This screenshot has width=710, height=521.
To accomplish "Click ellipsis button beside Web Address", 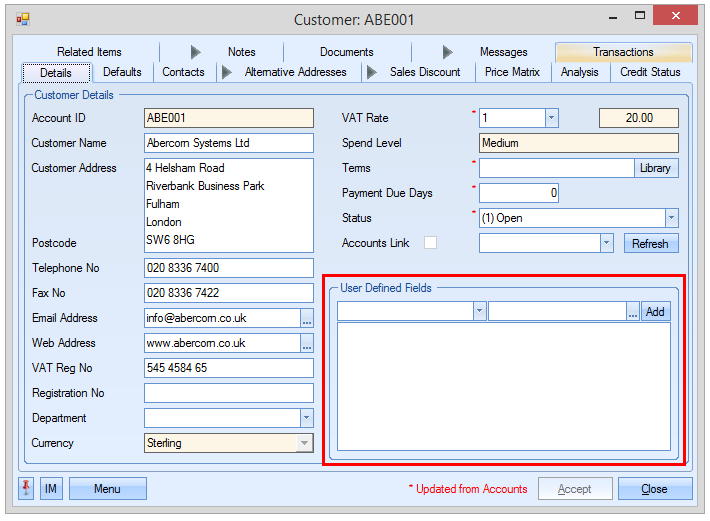I will [x=307, y=343].
